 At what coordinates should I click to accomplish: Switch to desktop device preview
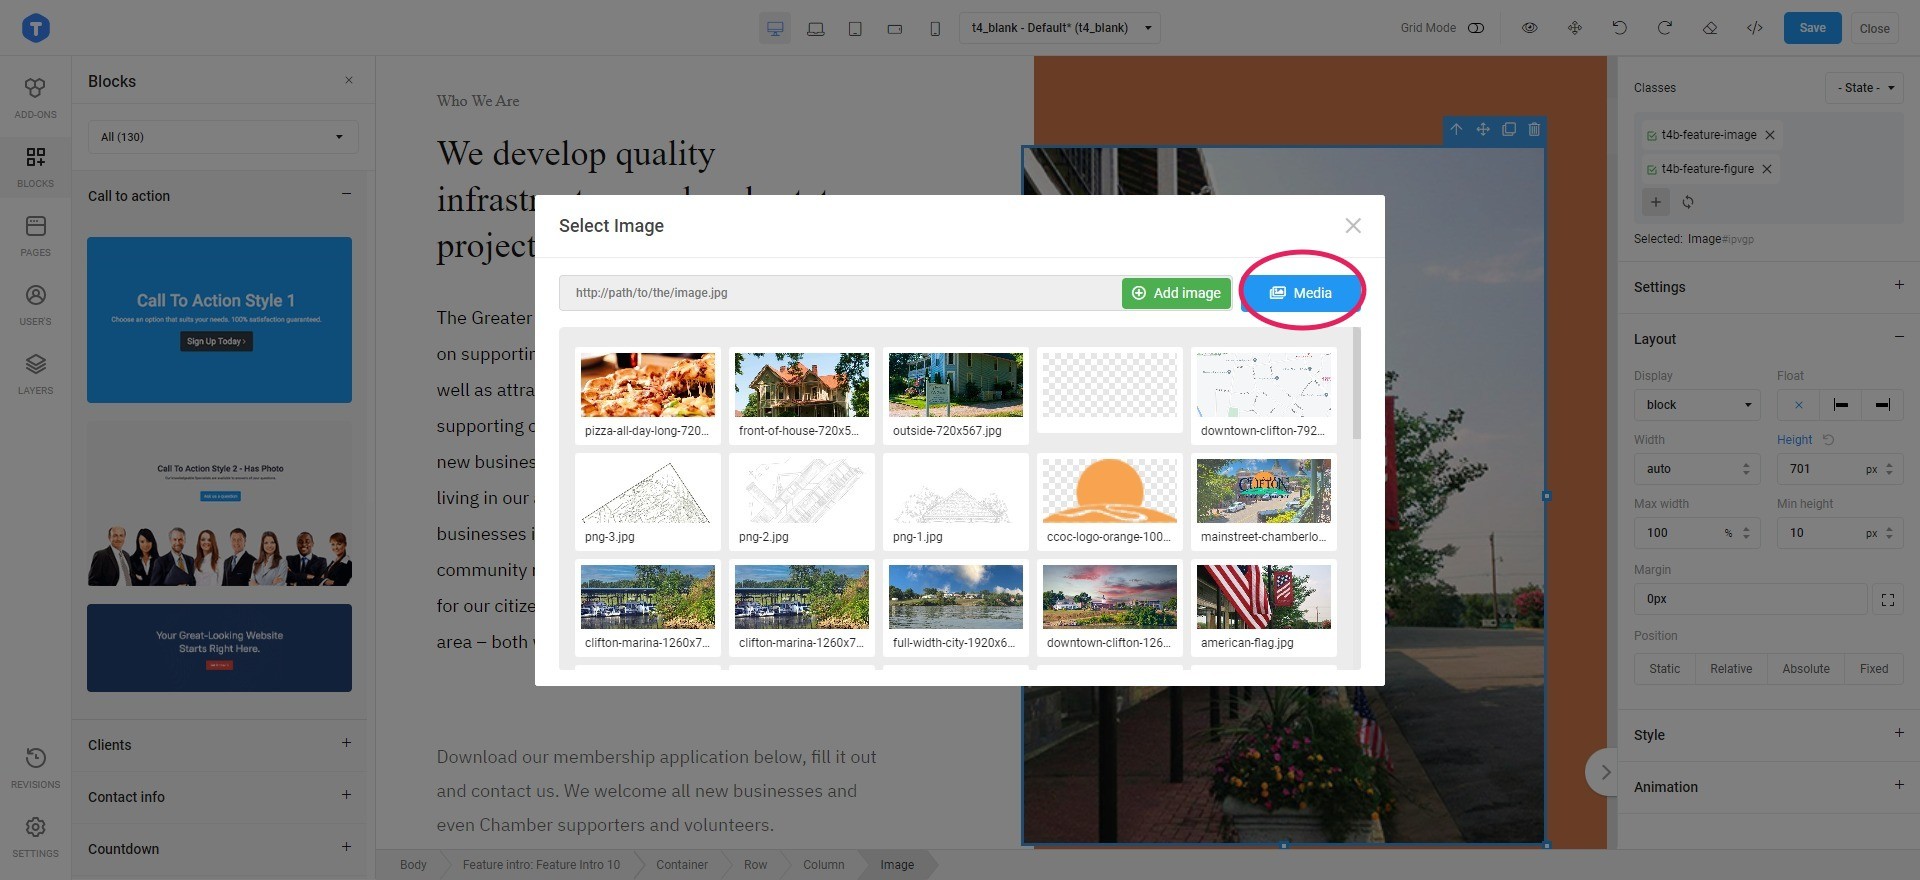(775, 28)
